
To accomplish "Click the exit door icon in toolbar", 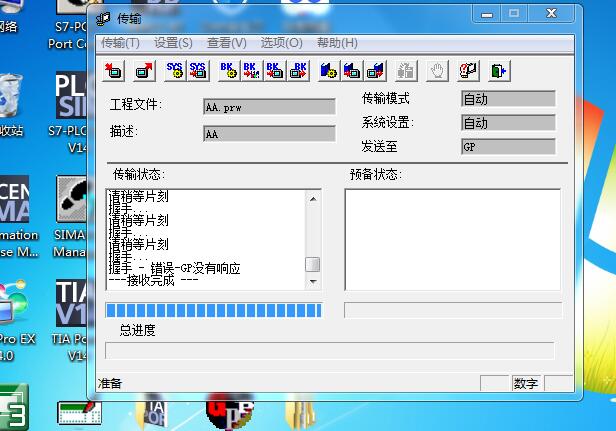I will tap(497, 70).
